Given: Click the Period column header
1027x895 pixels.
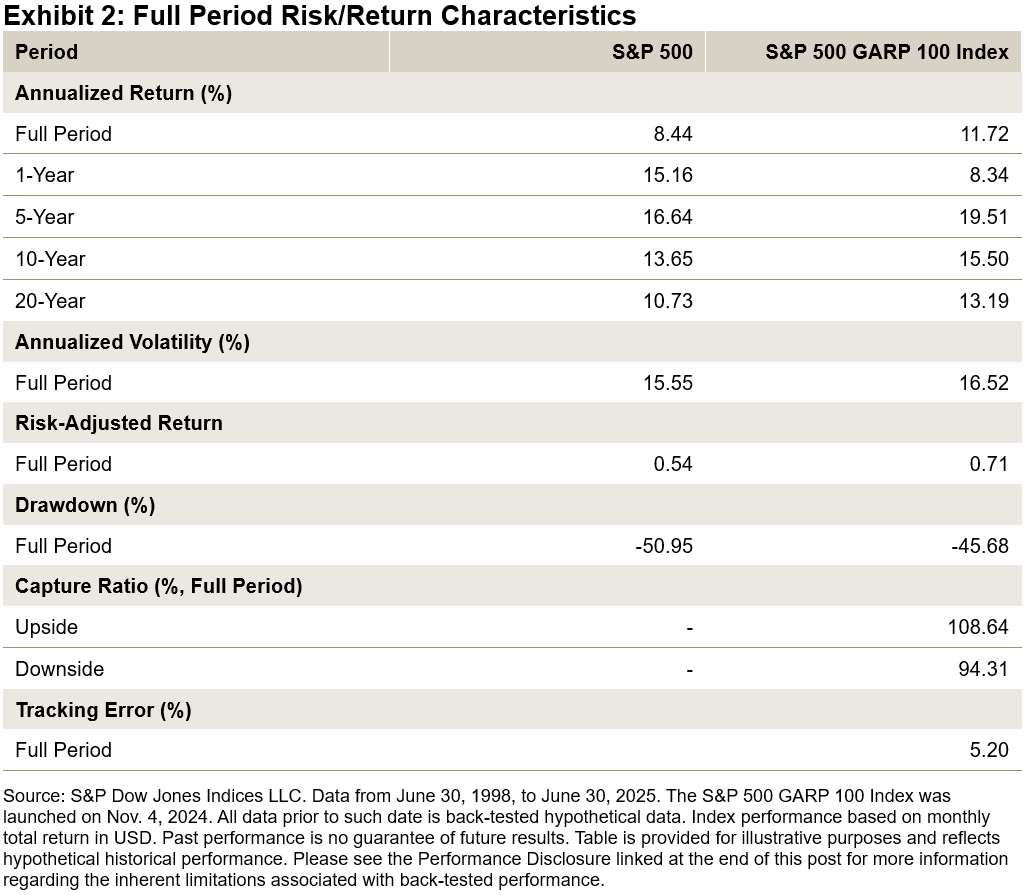Looking at the screenshot, I should (46, 52).
